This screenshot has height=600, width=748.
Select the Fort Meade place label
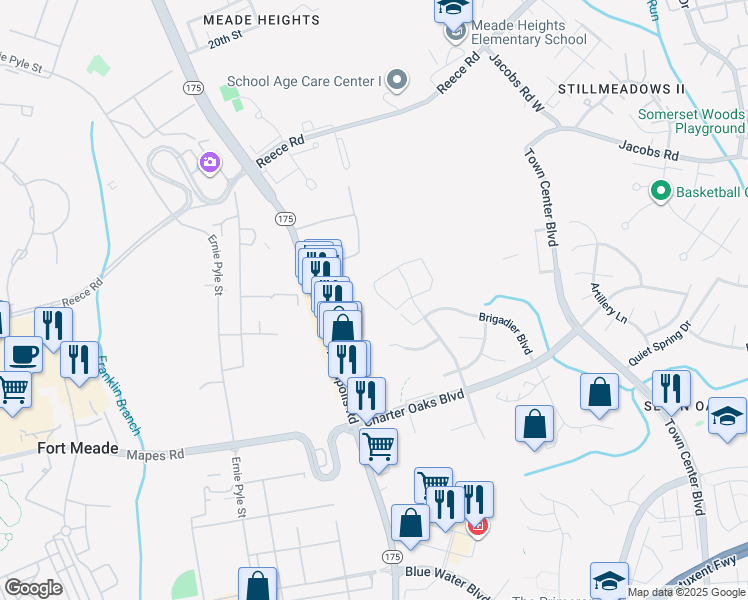(x=78, y=448)
